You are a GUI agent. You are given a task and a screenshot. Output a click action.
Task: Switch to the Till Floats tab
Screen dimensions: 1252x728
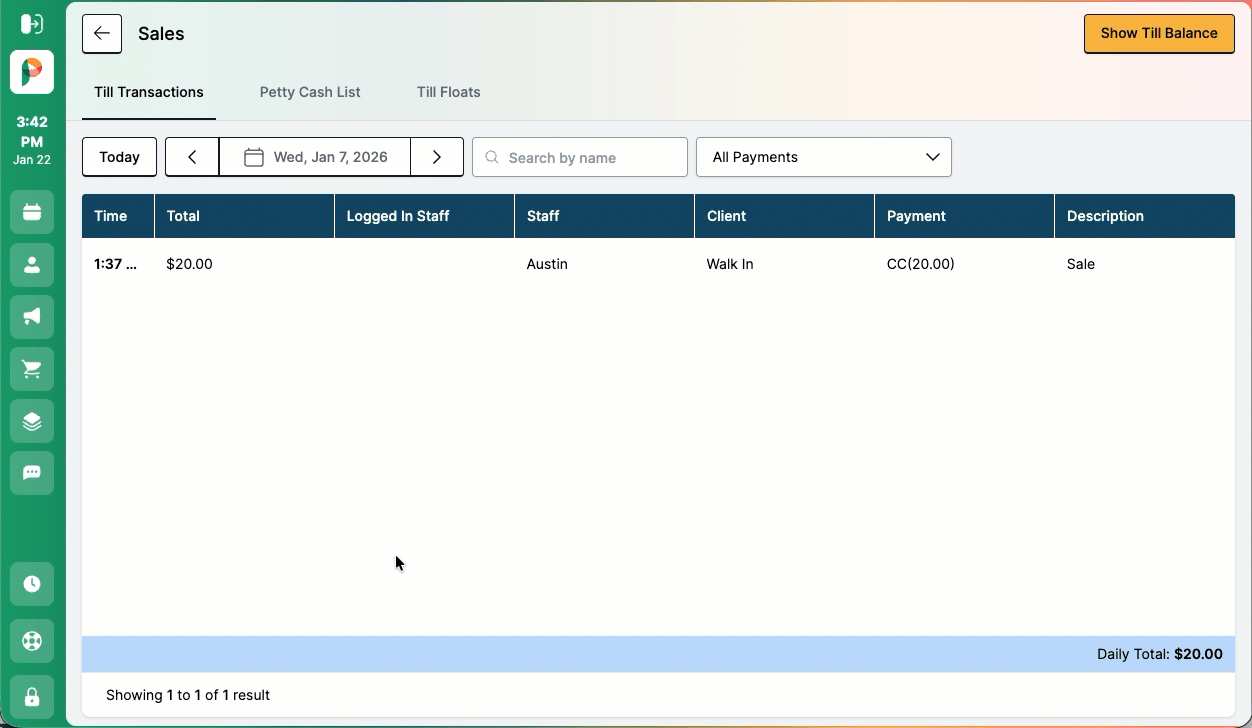coord(448,92)
